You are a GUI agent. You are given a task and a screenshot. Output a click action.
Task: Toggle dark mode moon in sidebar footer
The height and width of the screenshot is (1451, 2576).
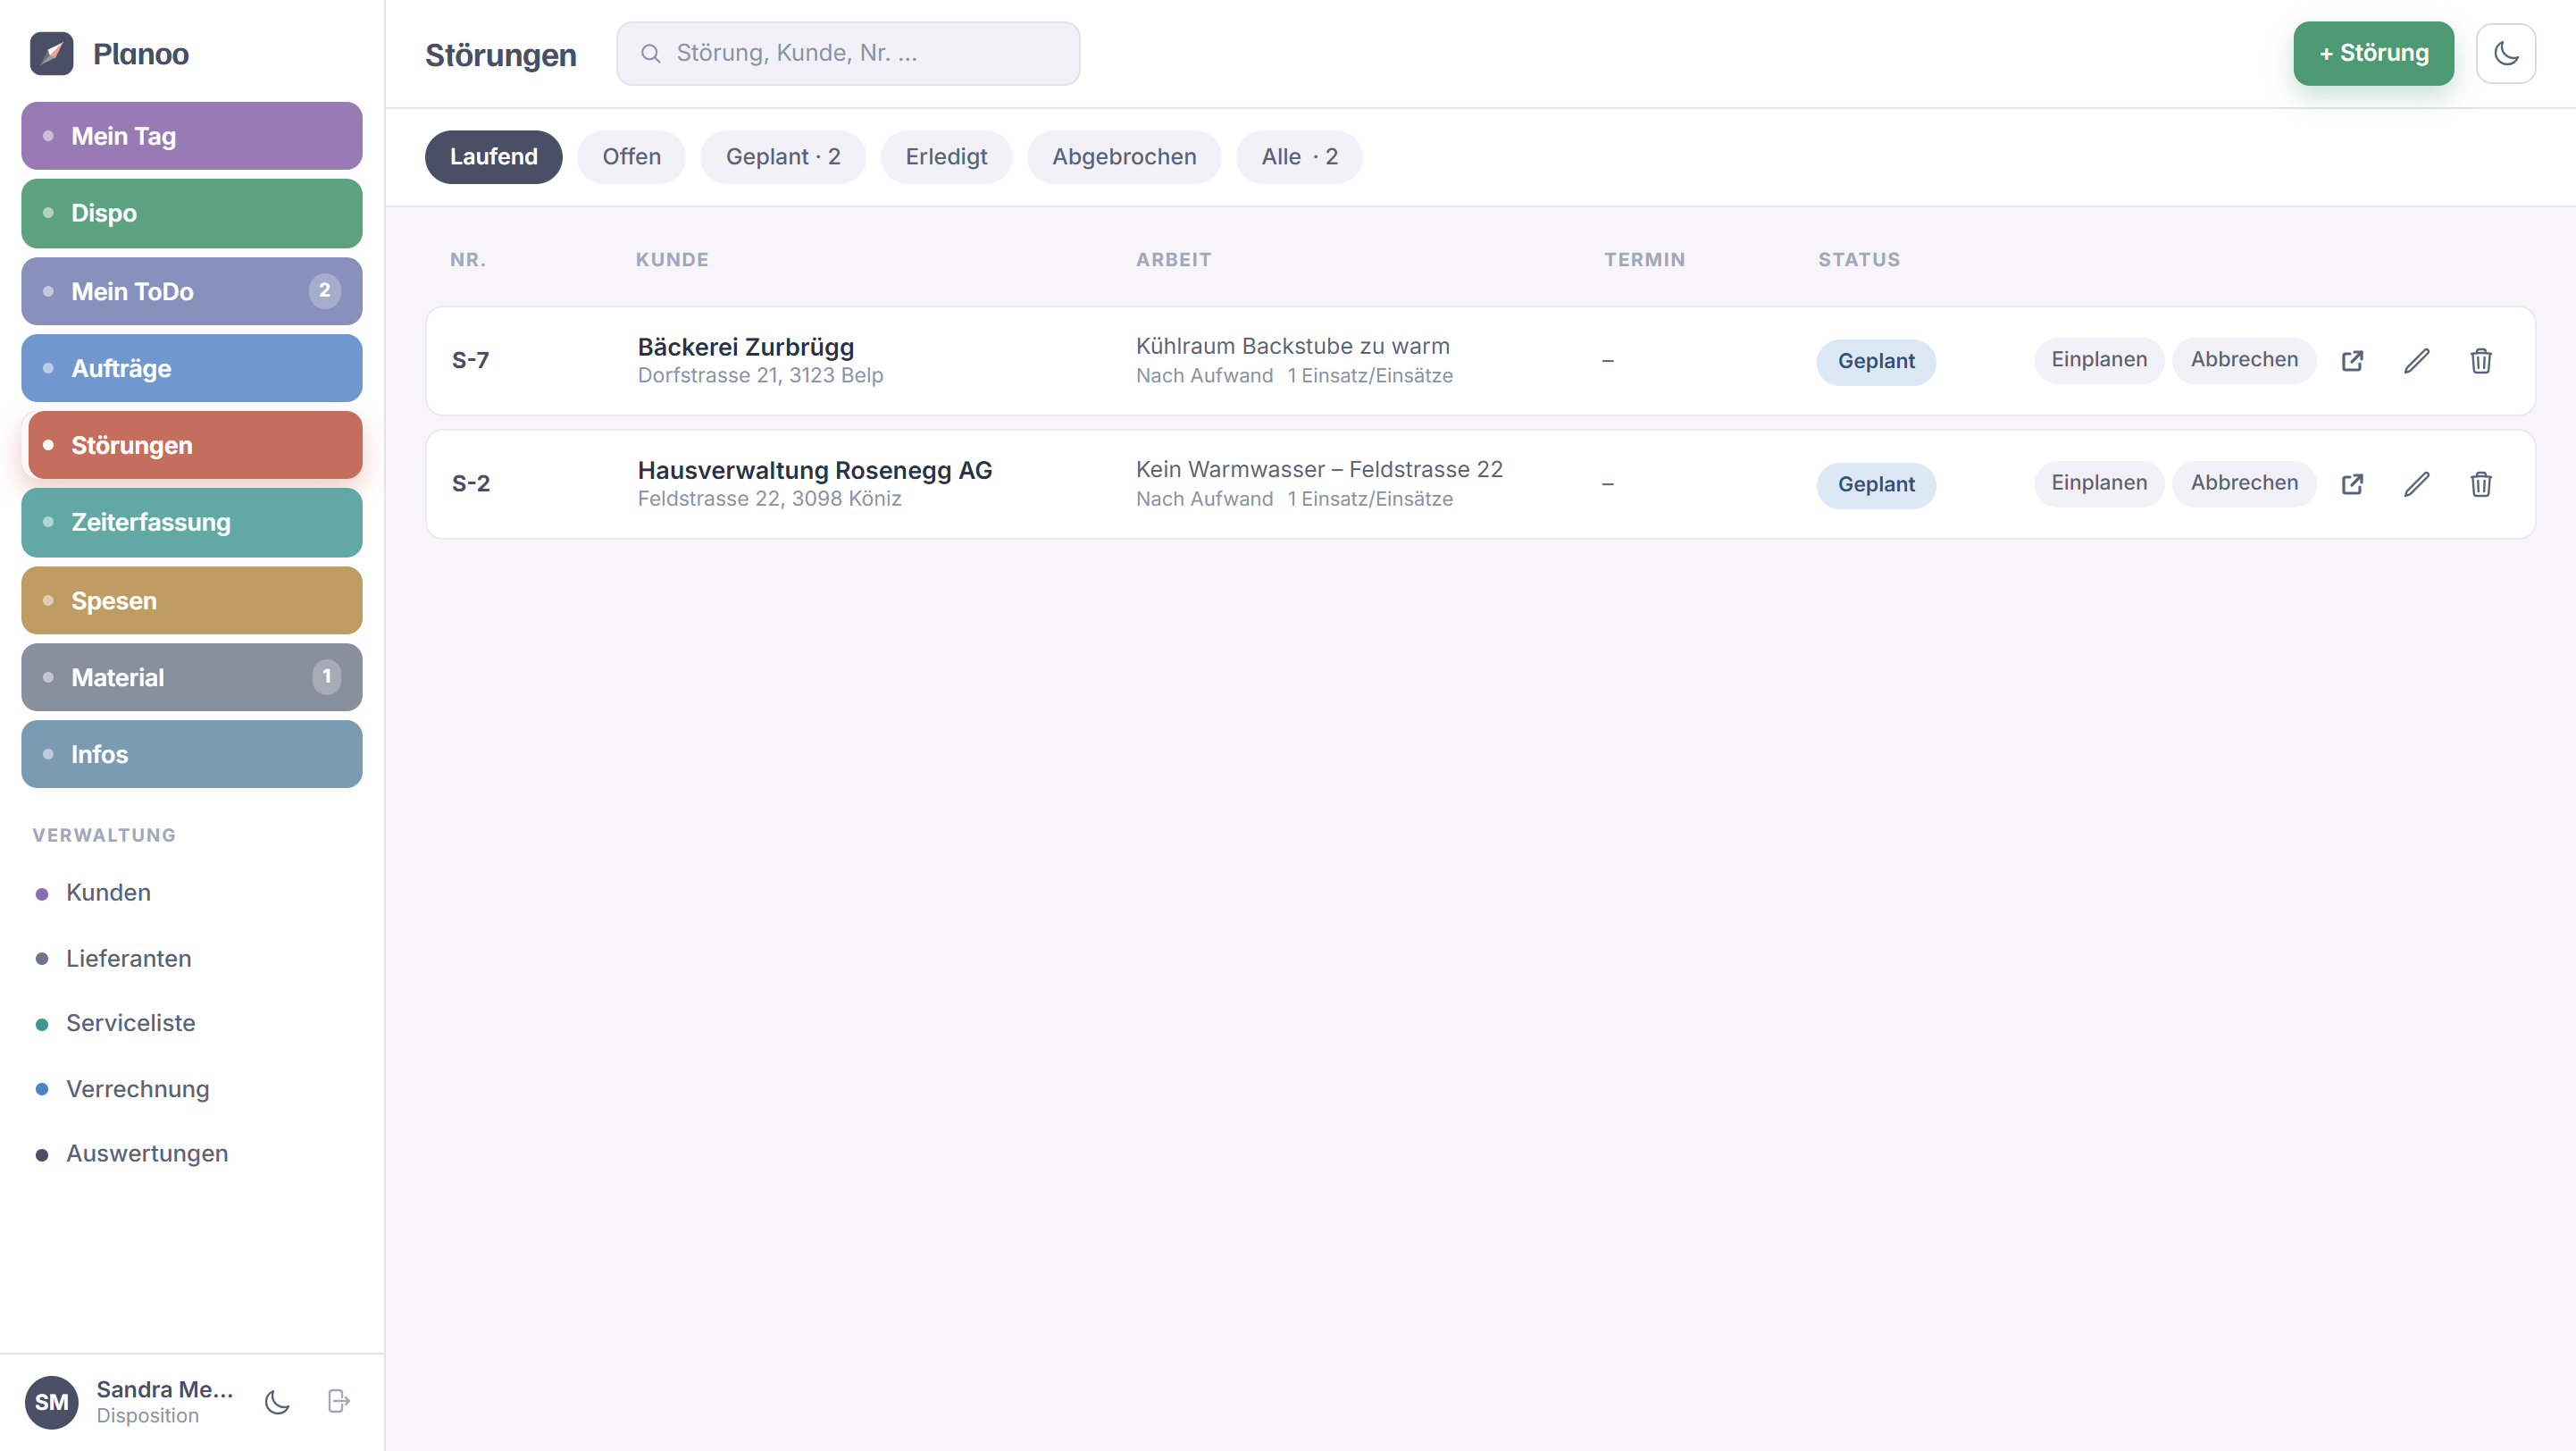pyautogui.click(x=277, y=1401)
